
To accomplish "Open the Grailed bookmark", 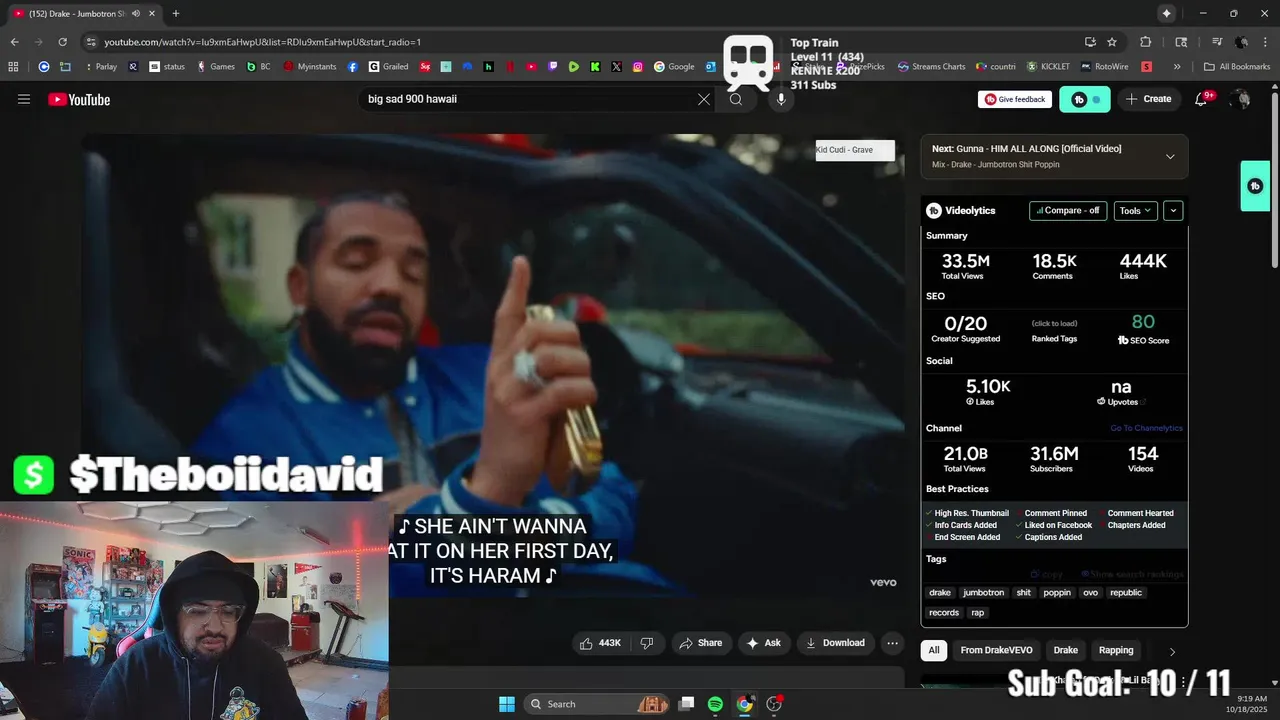I will click(388, 67).
